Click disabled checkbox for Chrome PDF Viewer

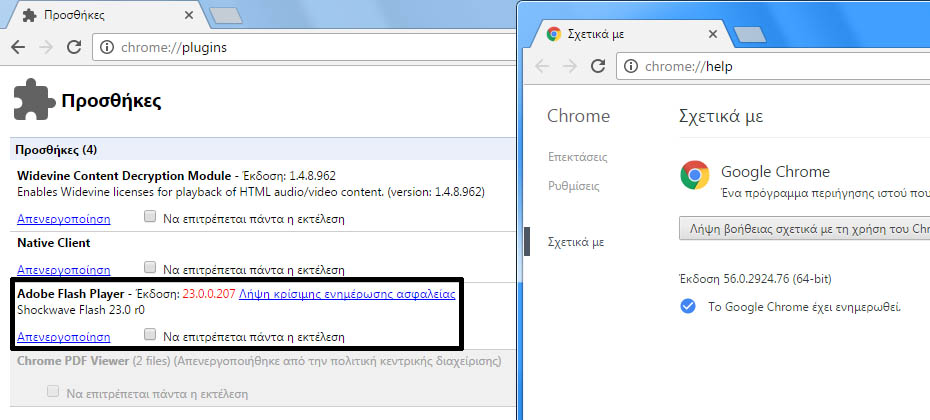[x=53, y=392]
